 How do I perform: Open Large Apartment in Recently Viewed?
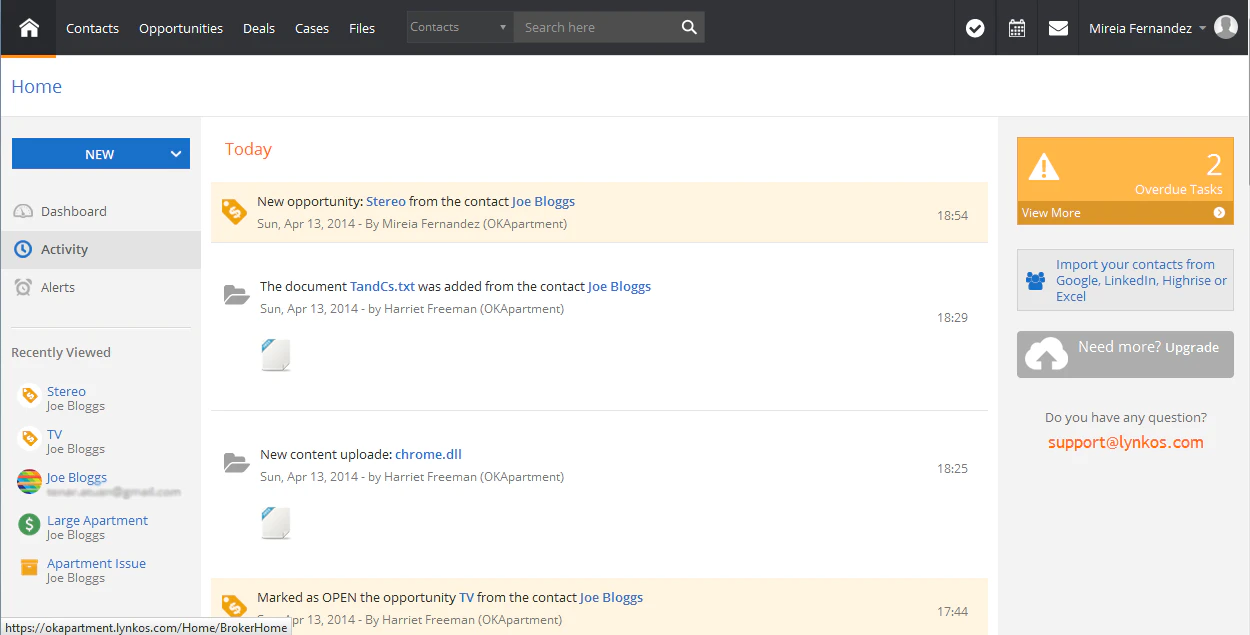pyautogui.click(x=97, y=520)
